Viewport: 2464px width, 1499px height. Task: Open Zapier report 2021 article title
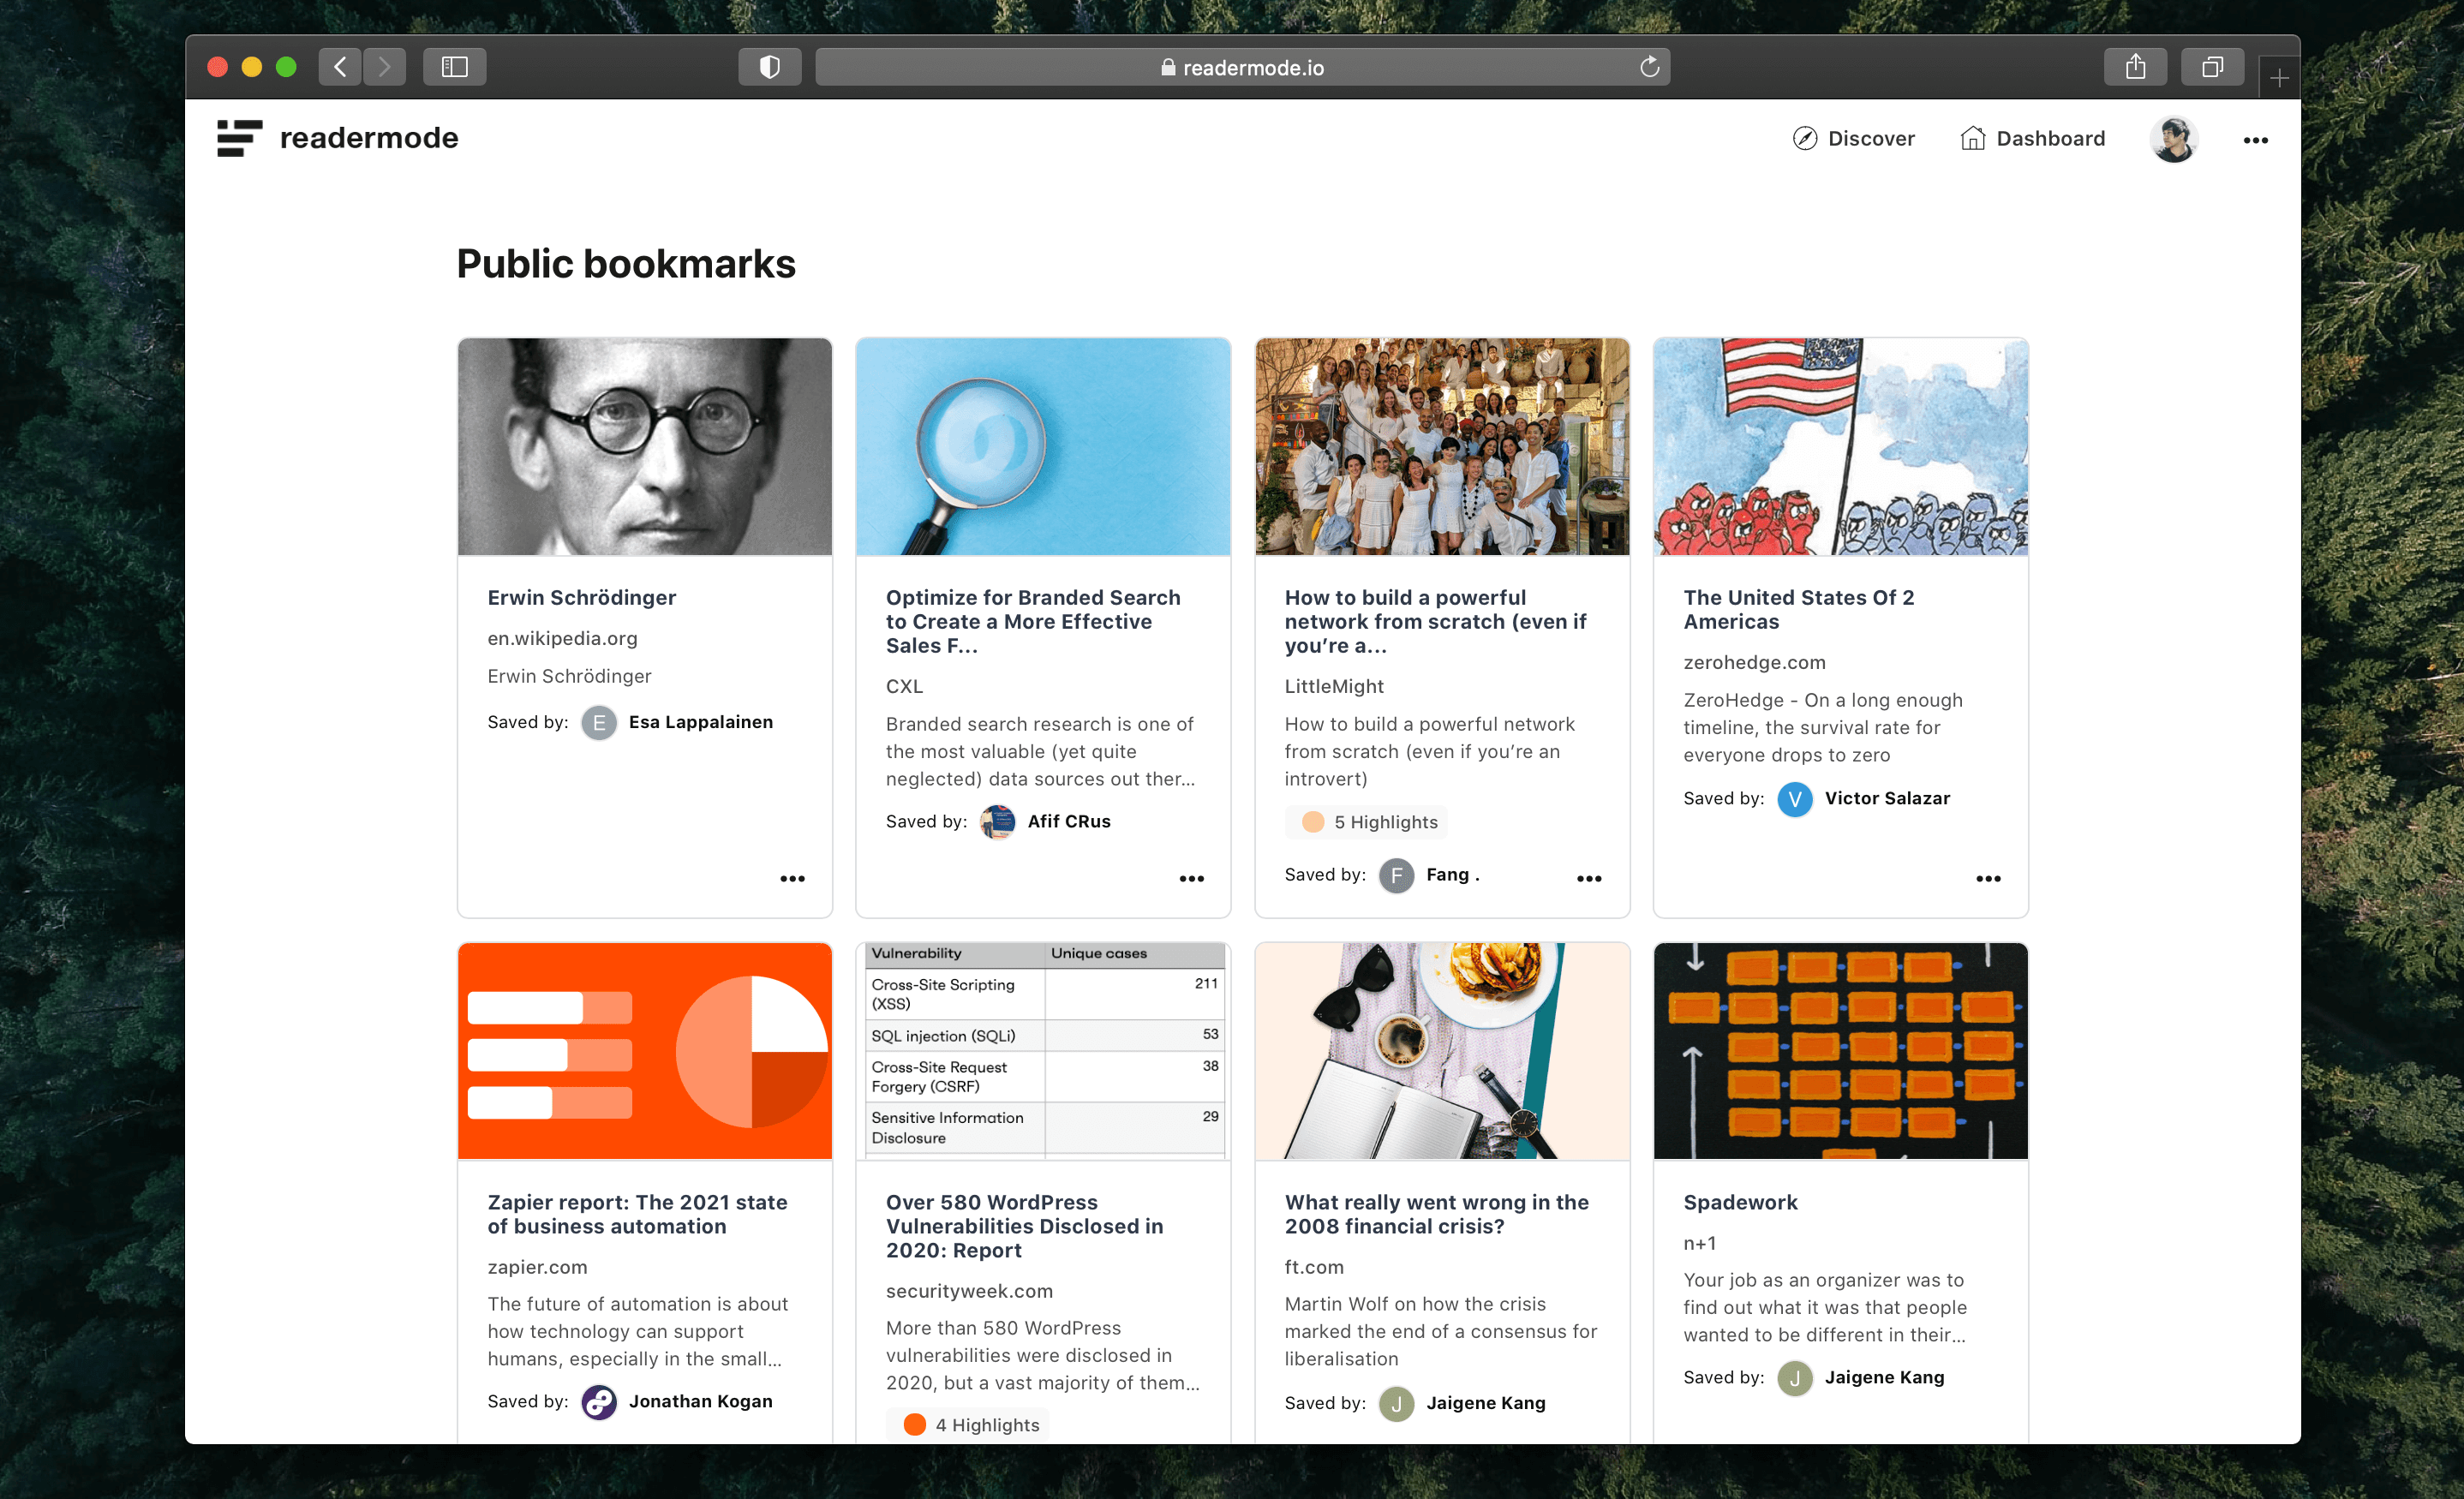[x=637, y=1214]
